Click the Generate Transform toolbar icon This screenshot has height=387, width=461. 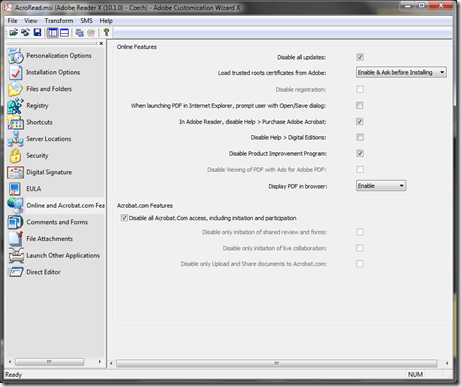[x=79, y=33]
